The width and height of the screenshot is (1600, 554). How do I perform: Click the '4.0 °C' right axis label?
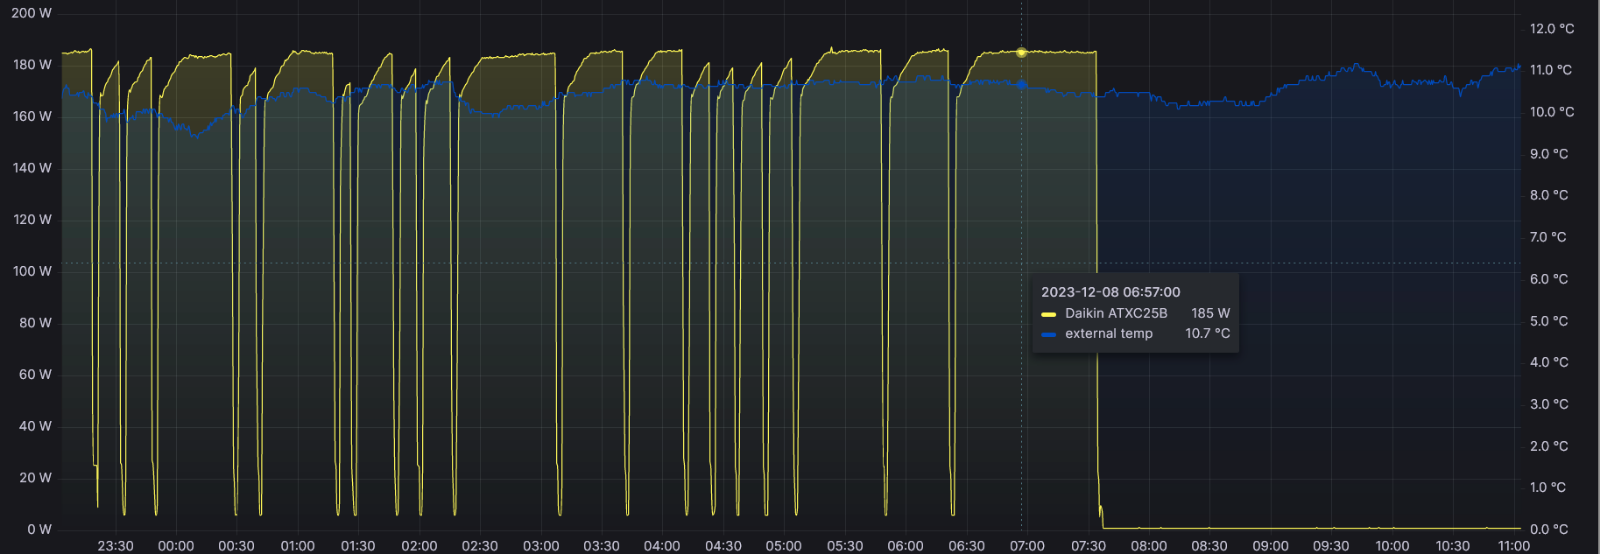(1549, 362)
